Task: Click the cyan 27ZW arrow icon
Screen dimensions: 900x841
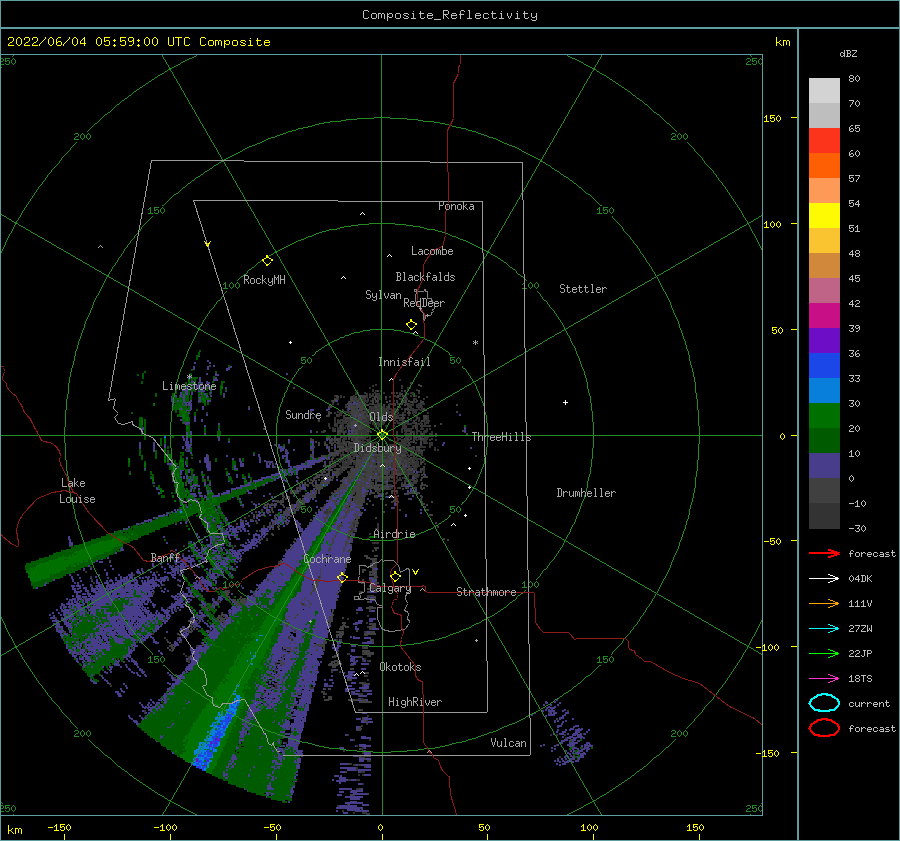Action: pyautogui.click(x=824, y=629)
